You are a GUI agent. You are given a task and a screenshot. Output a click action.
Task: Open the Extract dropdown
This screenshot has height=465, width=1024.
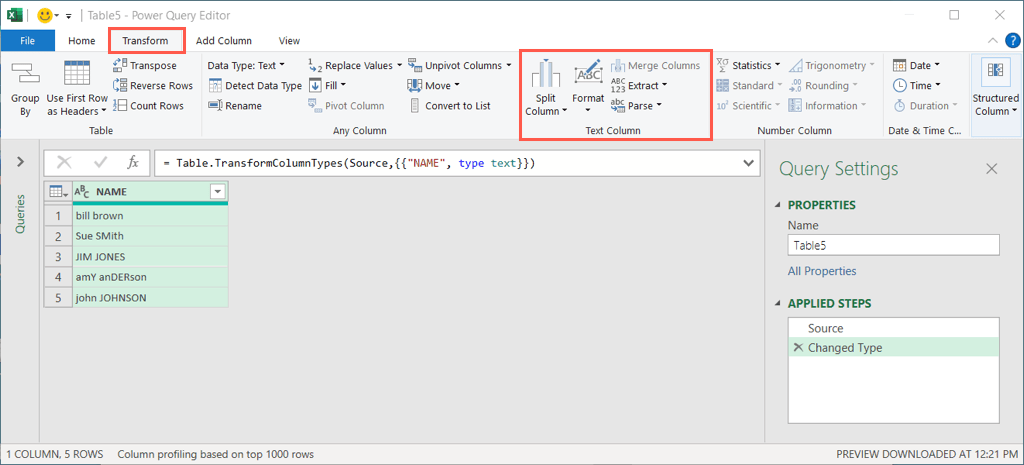pos(639,86)
